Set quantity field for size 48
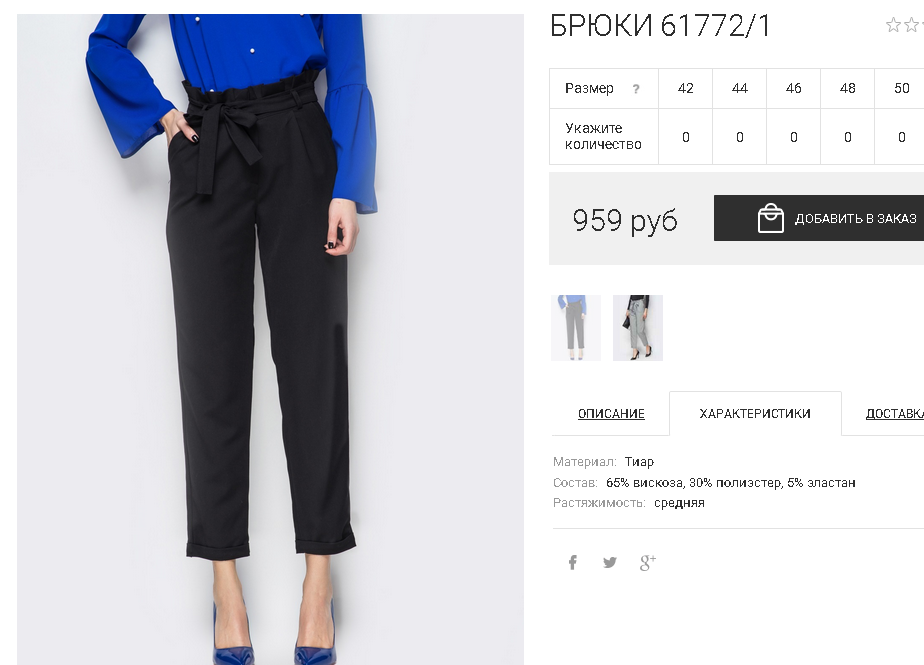 [847, 137]
